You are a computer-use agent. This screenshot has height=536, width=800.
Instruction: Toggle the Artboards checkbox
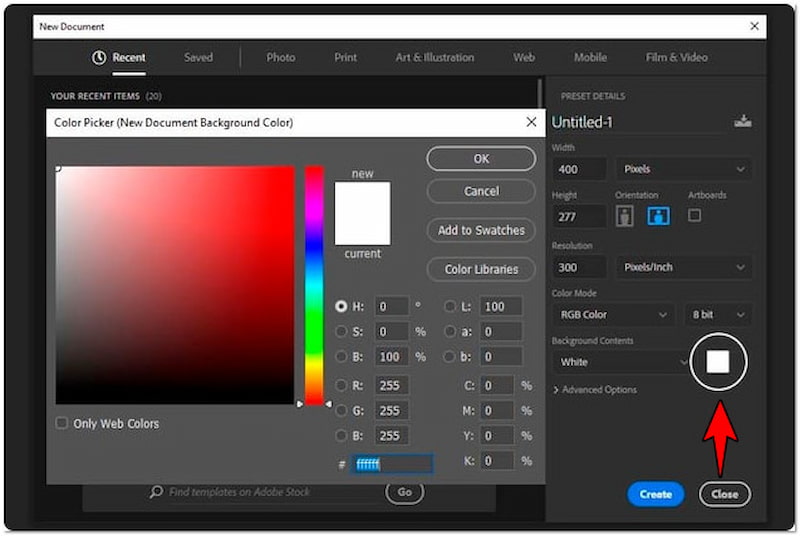pyautogui.click(x=695, y=215)
